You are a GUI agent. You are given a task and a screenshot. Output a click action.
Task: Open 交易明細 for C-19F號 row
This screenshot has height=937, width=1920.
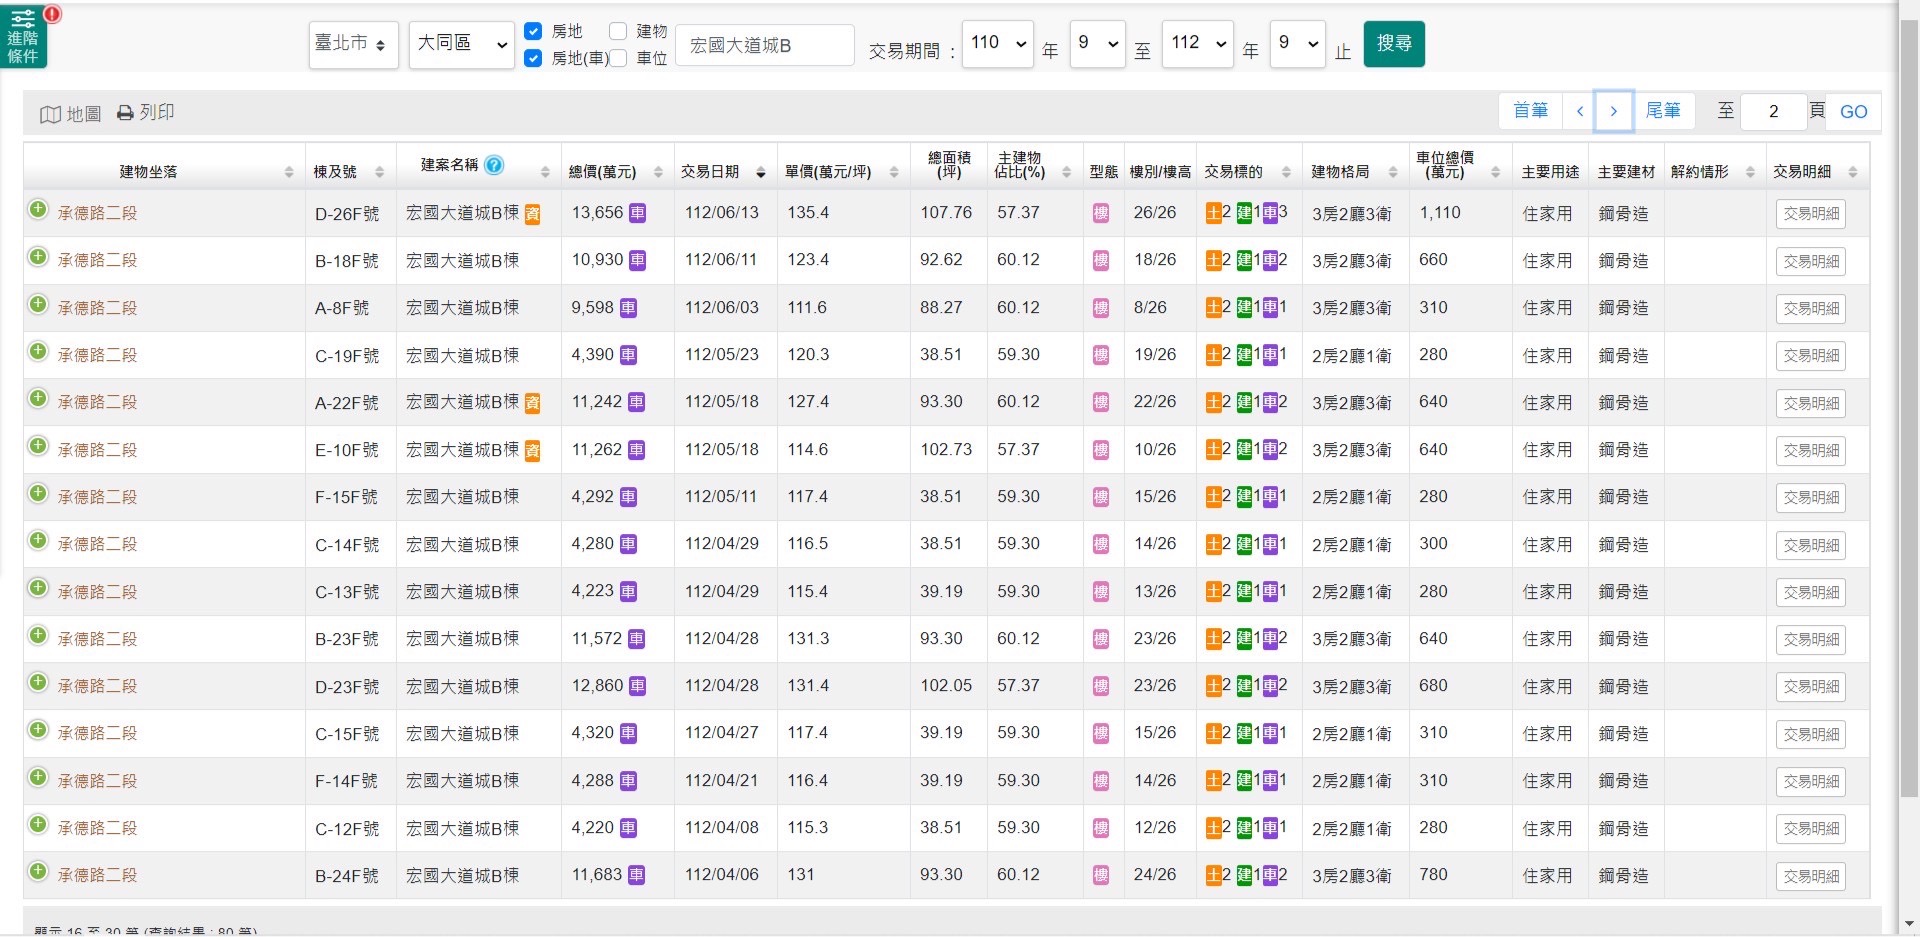pyautogui.click(x=1810, y=356)
